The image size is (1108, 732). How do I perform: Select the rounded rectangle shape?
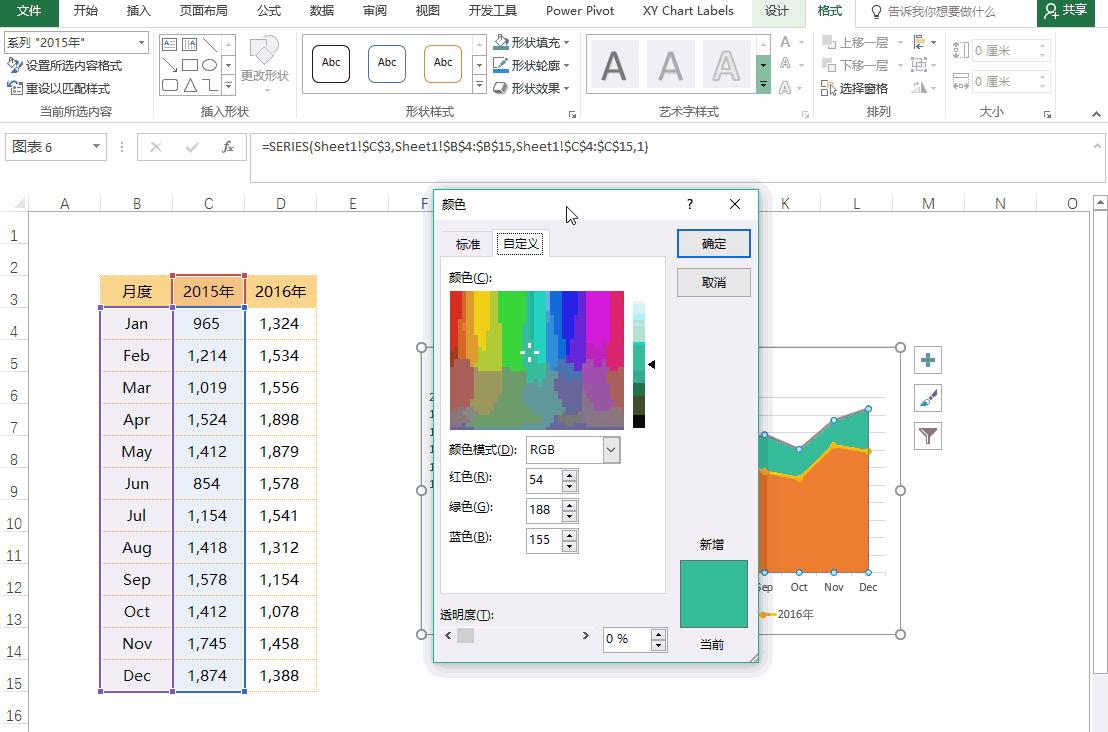[170, 85]
